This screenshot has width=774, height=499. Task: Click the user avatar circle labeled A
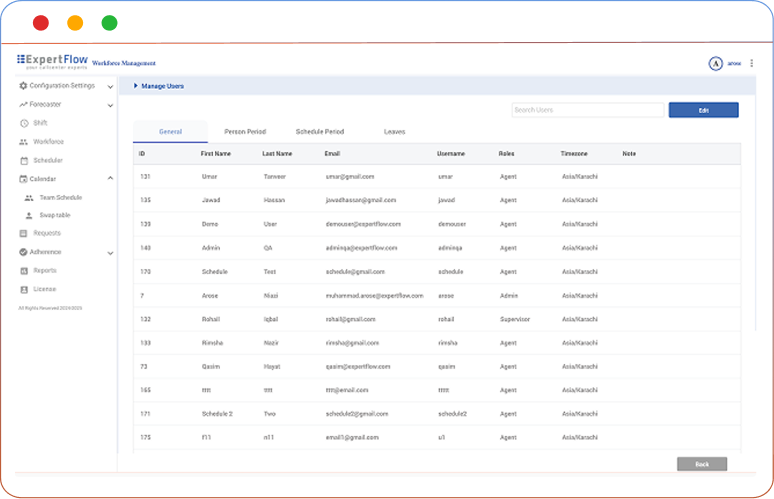(x=715, y=63)
